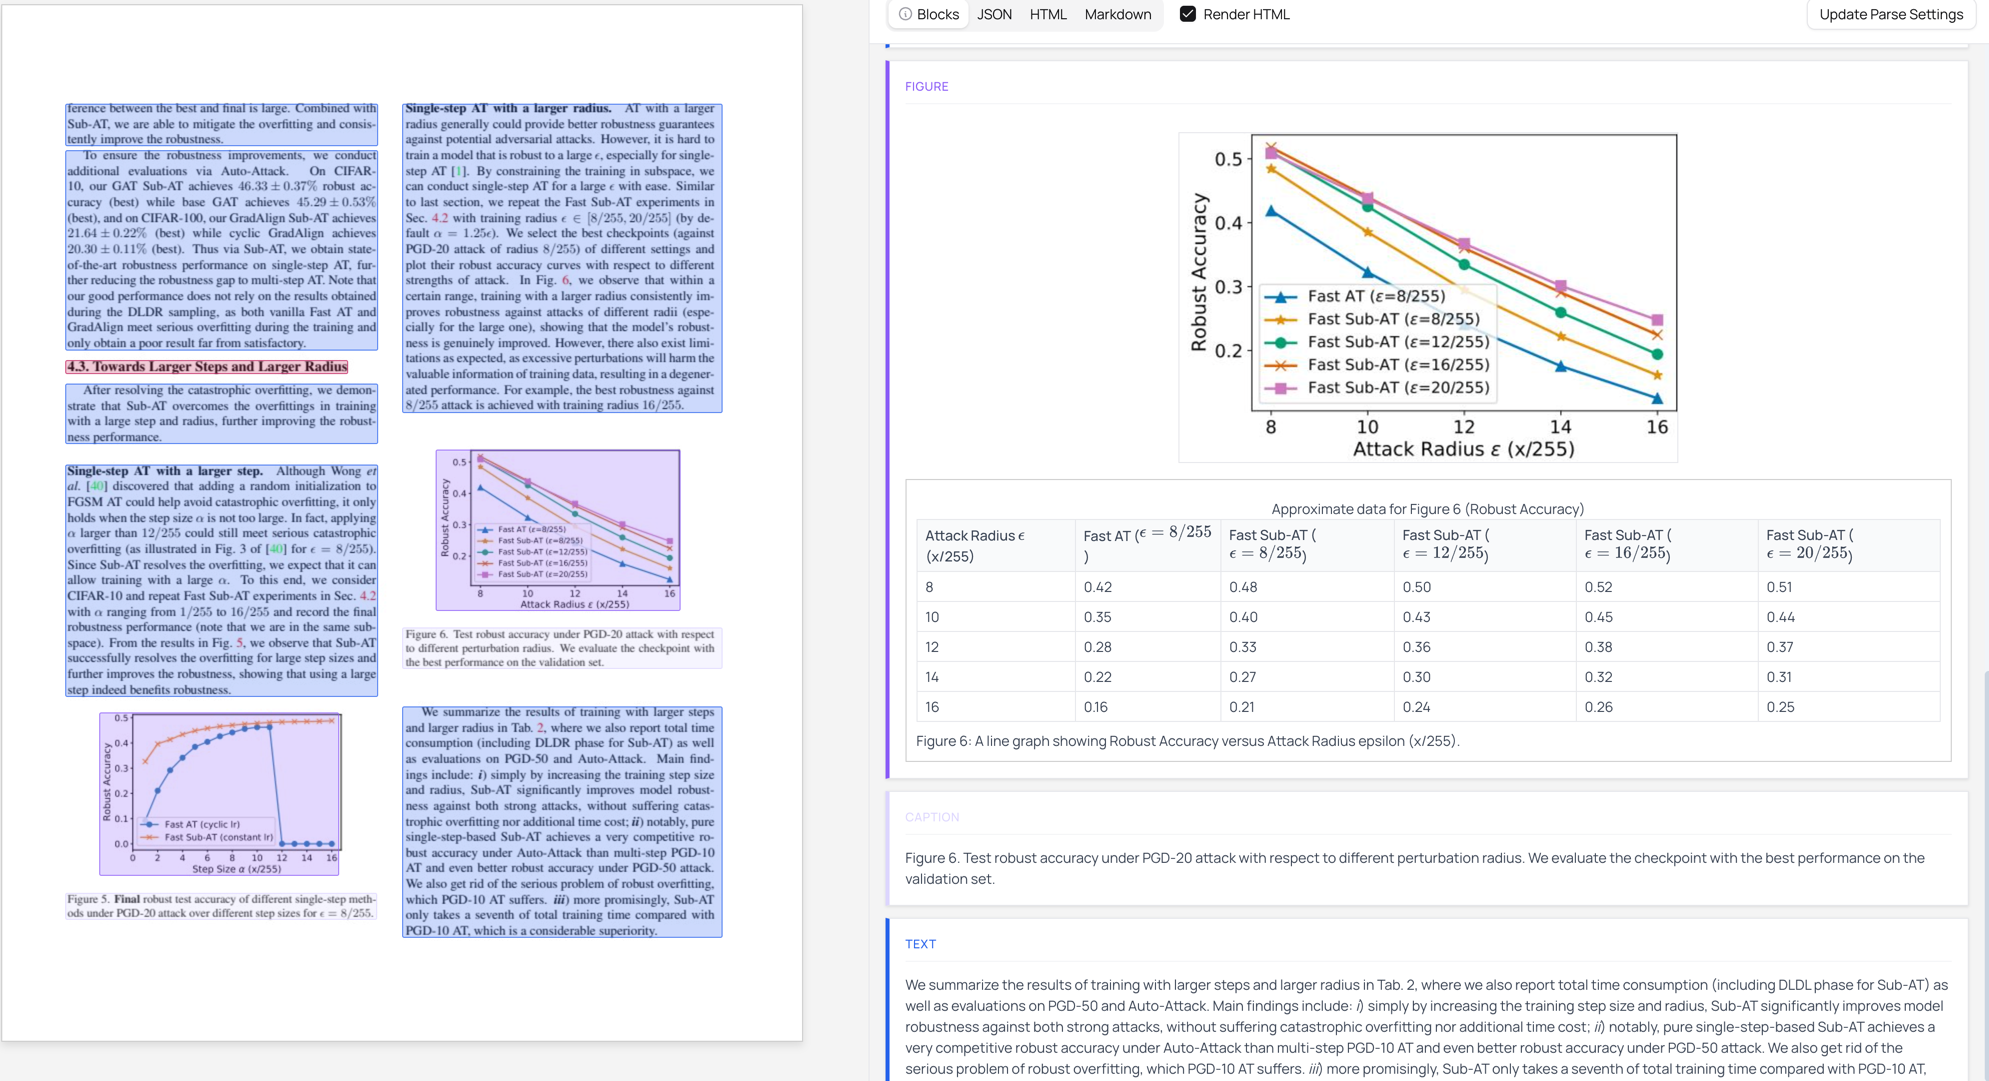This screenshot has width=1989, height=1081.
Task: Click the table title 'Approximate data for Figure 6'
Action: click(1428, 509)
